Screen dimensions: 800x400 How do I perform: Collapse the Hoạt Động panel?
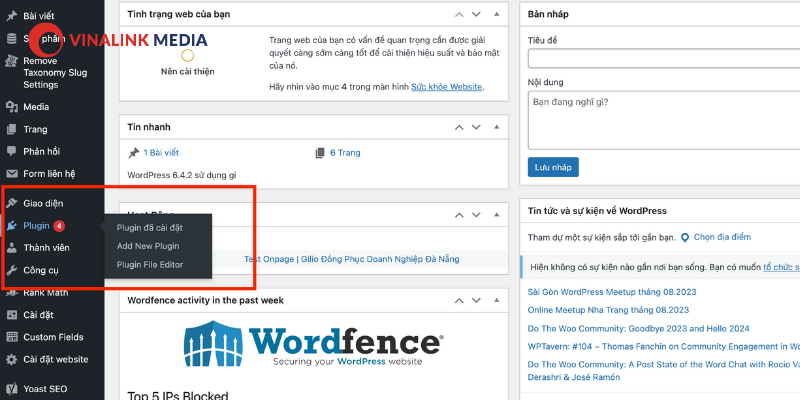point(496,215)
